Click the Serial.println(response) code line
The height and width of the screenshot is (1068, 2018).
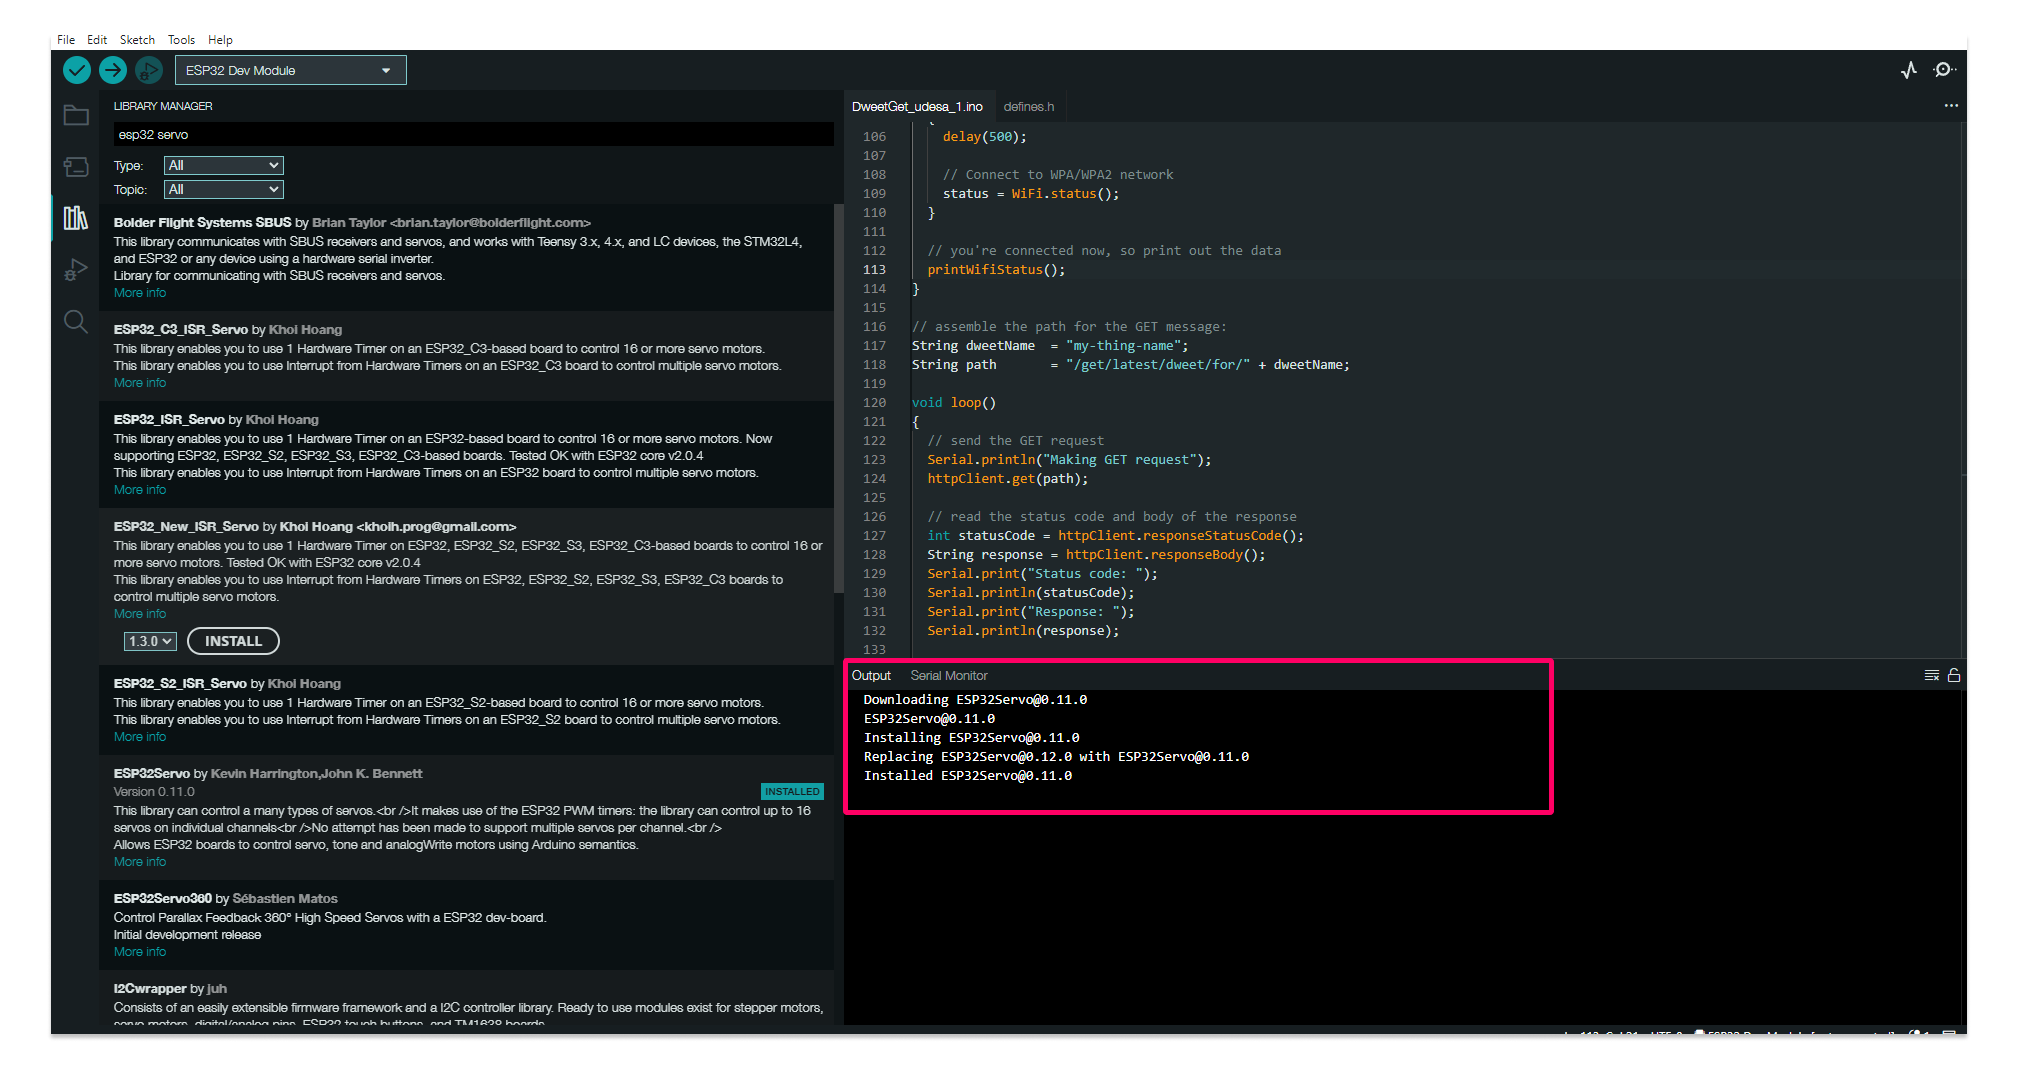click(x=1023, y=631)
